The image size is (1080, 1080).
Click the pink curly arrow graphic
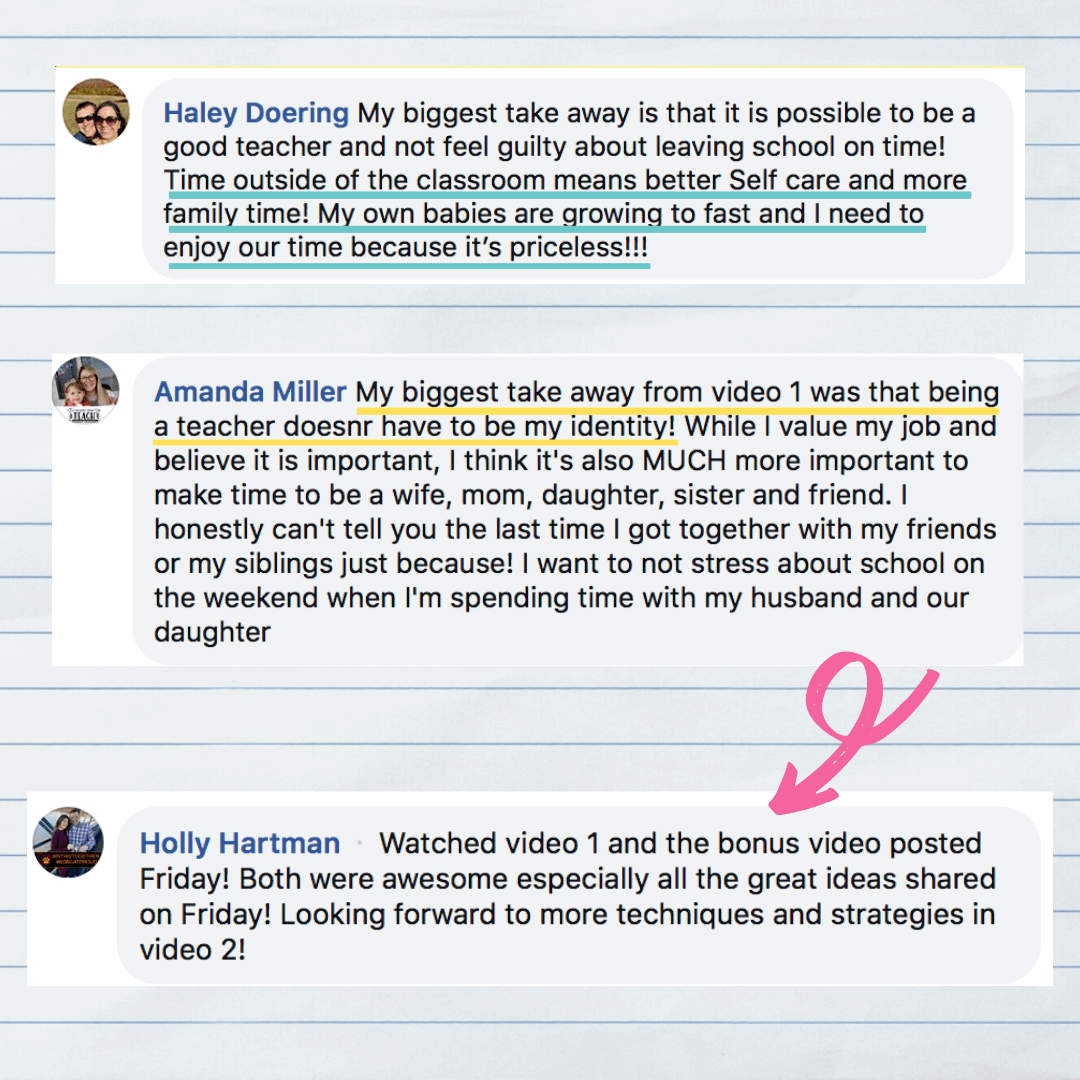pyautogui.click(x=854, y=733)
